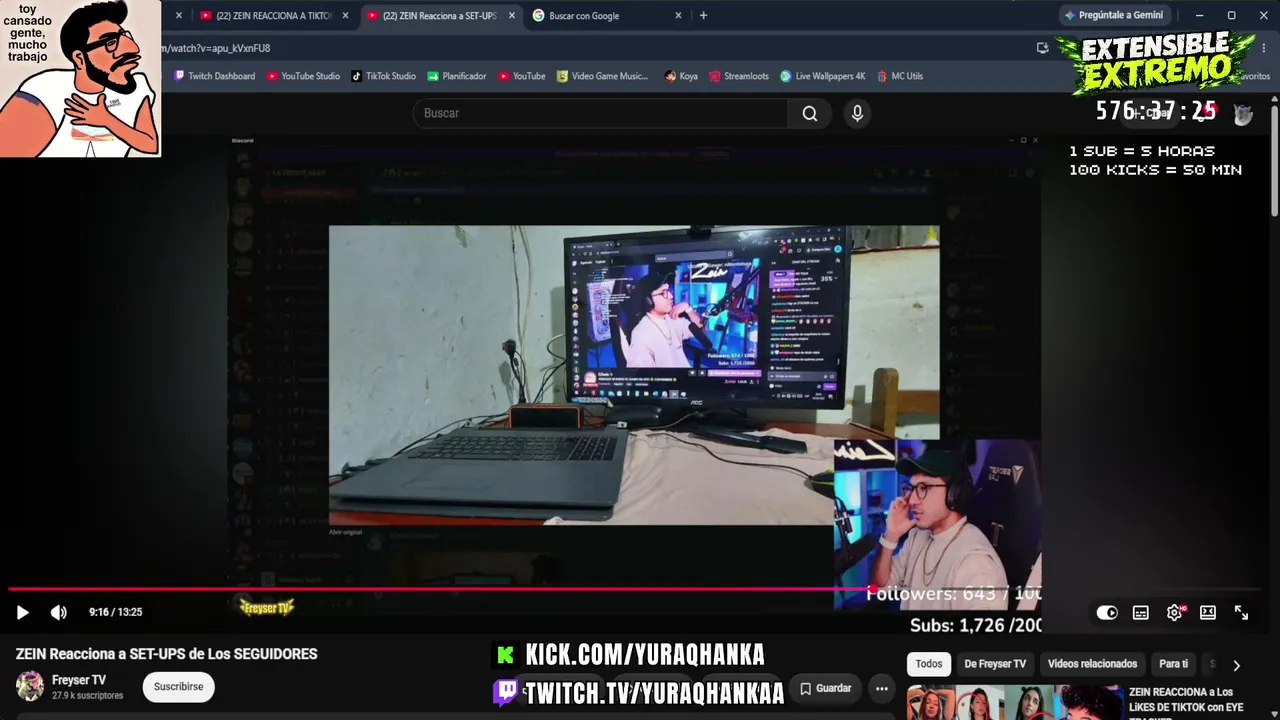Open the Streamloots bookmark
The image size is (1280, 720).
click(739, 76)
